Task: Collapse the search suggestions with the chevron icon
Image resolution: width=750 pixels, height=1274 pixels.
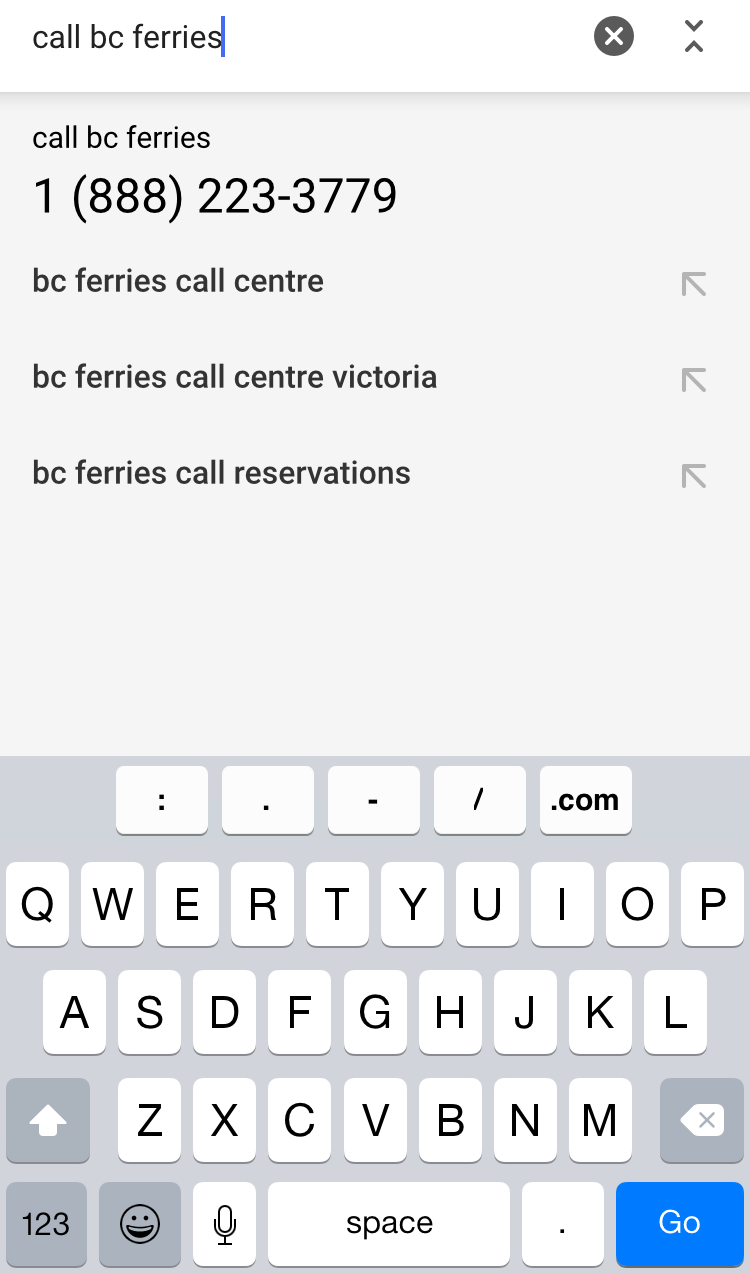Action: click(694, 37)
